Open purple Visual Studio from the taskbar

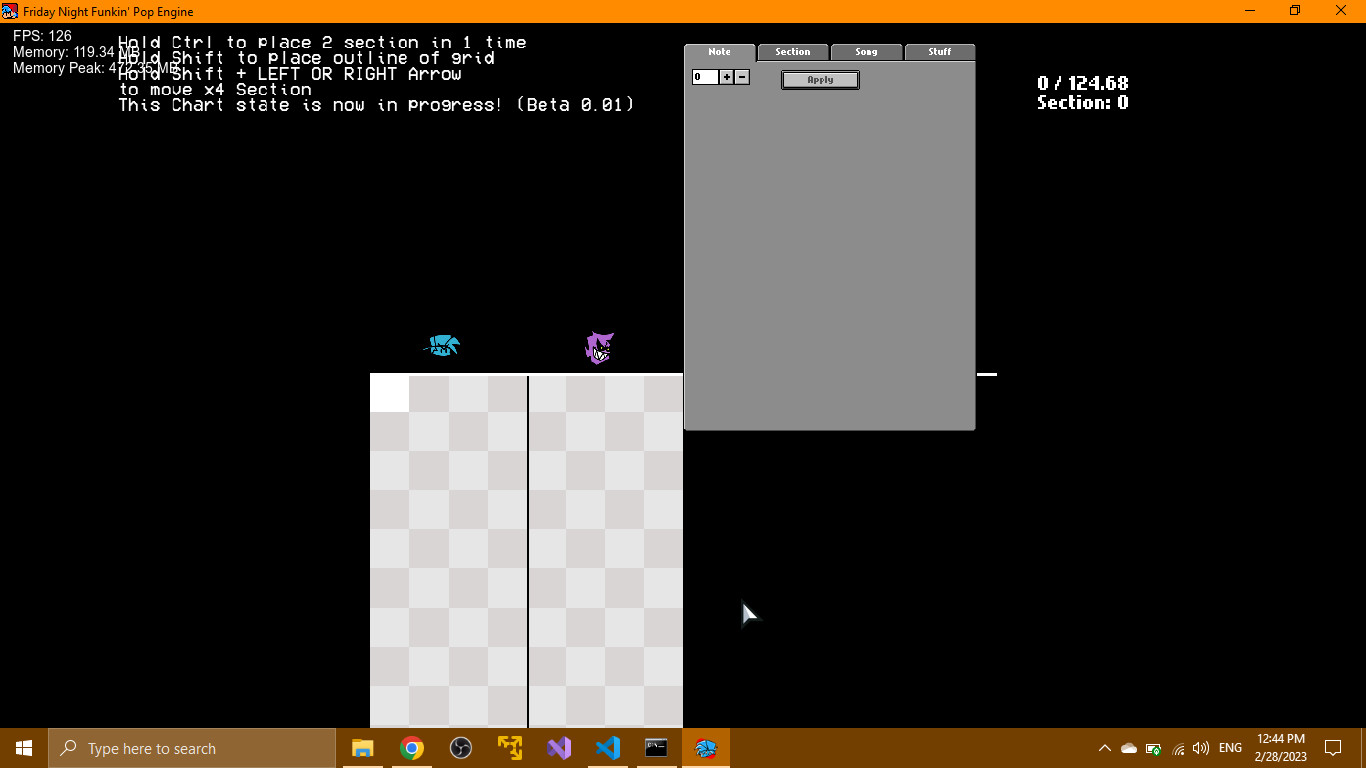tap(558, 748)
